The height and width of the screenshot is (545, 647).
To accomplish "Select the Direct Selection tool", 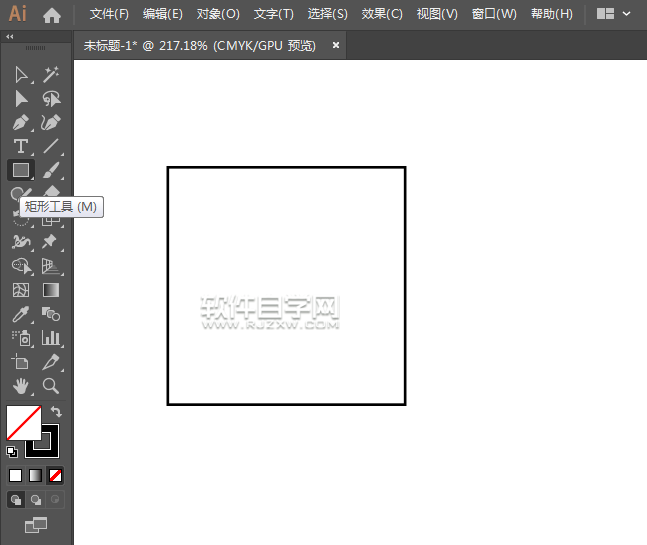I will [x=21, y=99].
